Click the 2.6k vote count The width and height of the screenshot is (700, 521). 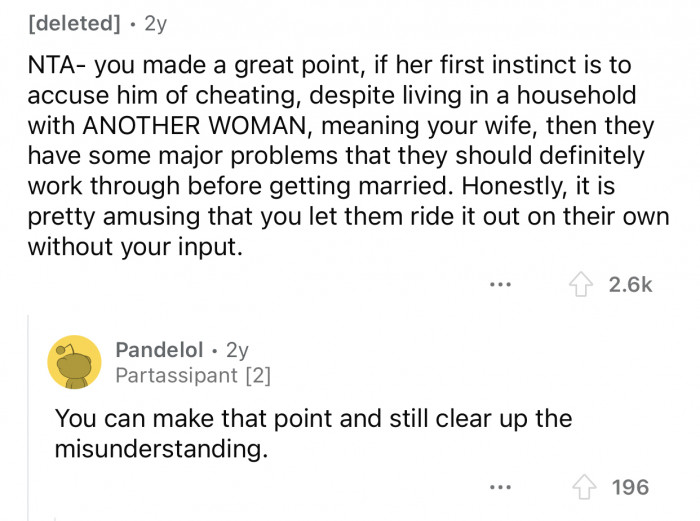tap(630, 285)
